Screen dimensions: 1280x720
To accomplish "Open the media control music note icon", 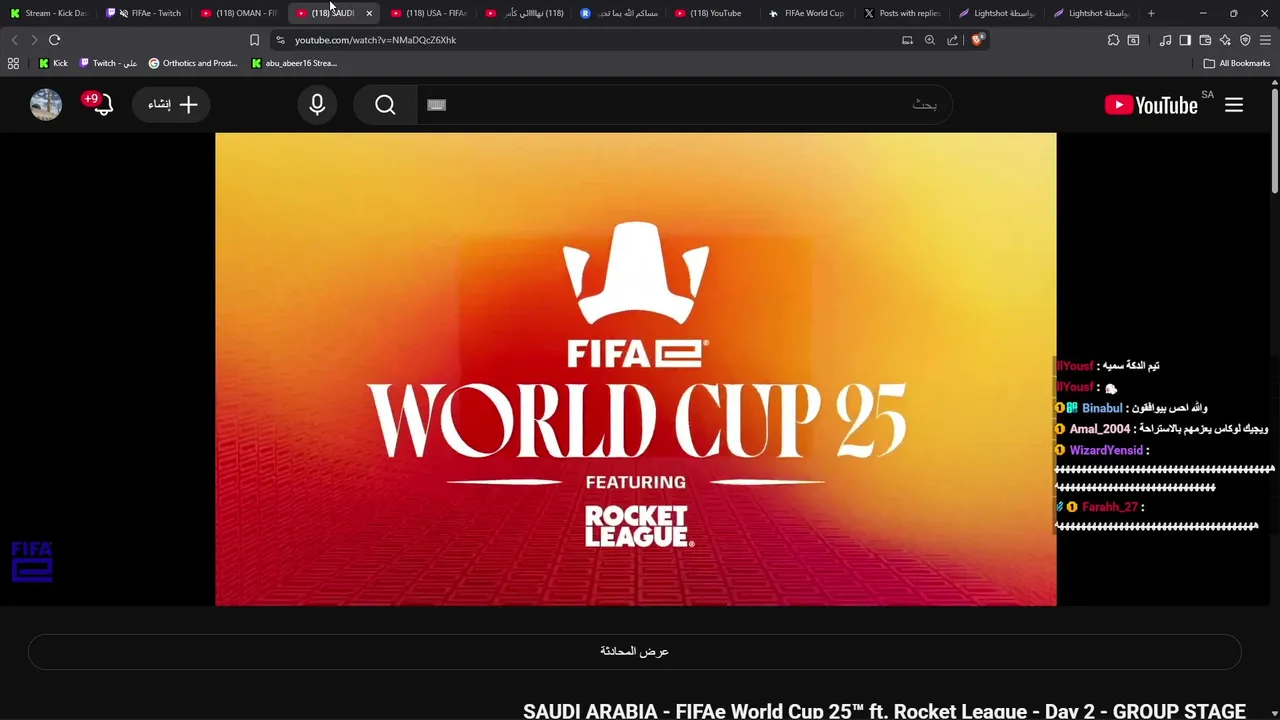I will (x=1165, y=40).
